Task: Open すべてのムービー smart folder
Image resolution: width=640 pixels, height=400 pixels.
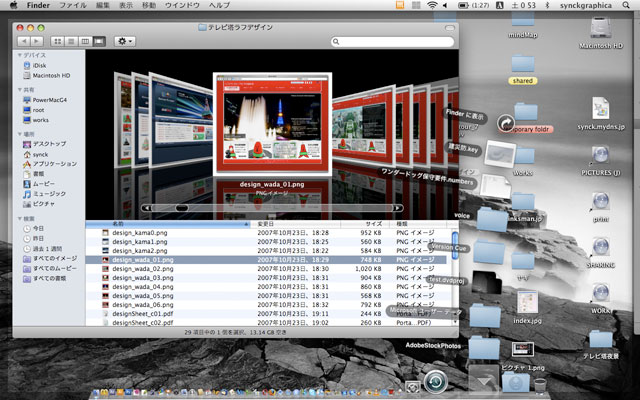Action: (50, 269)
